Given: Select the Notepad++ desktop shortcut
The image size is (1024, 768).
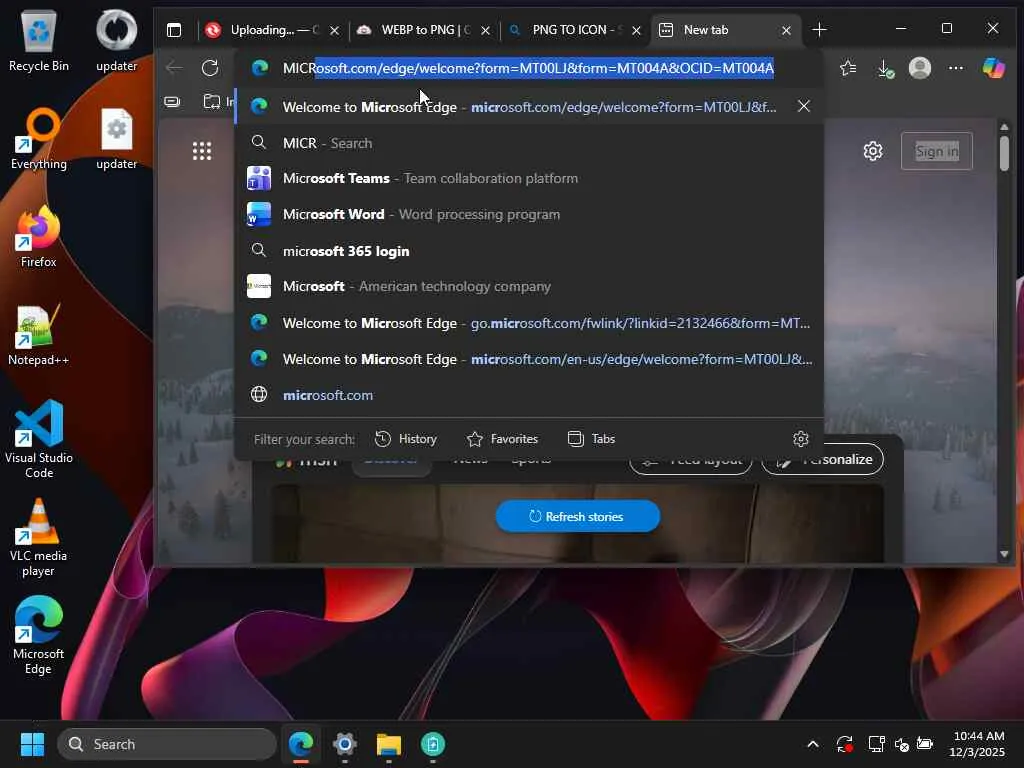Looking at the screenshot, I should 39,335.
